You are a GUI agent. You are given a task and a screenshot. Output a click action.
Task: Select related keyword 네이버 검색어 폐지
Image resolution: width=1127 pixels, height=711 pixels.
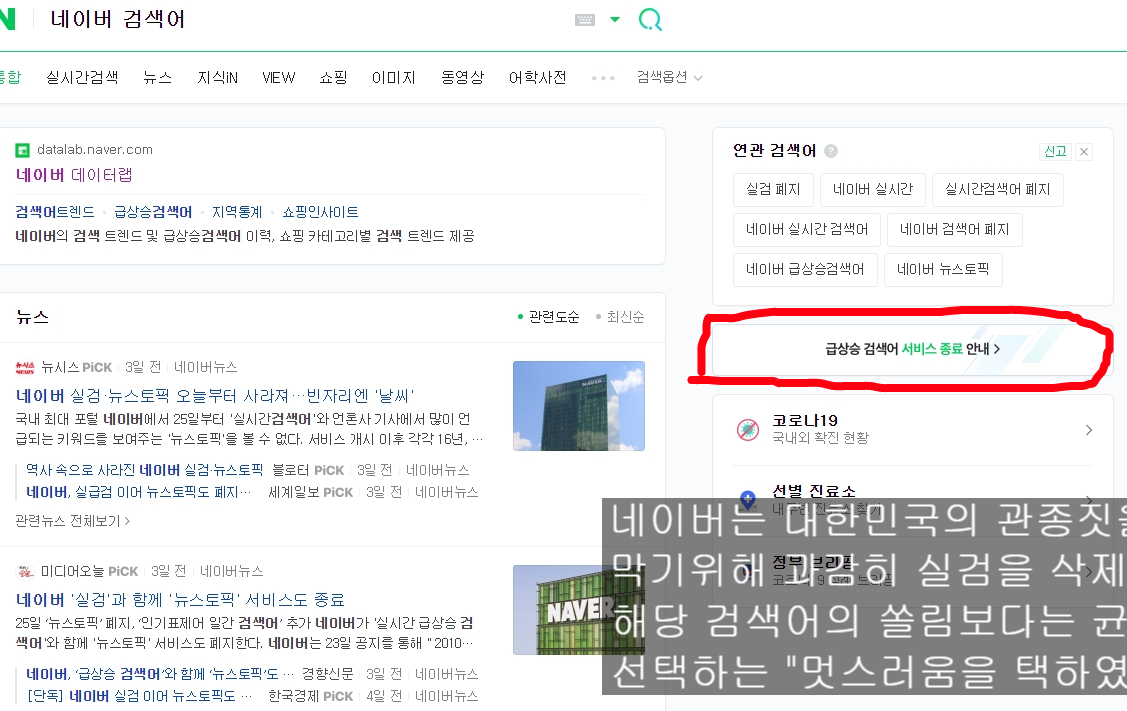pyautogui.click(x=954, y=229)
